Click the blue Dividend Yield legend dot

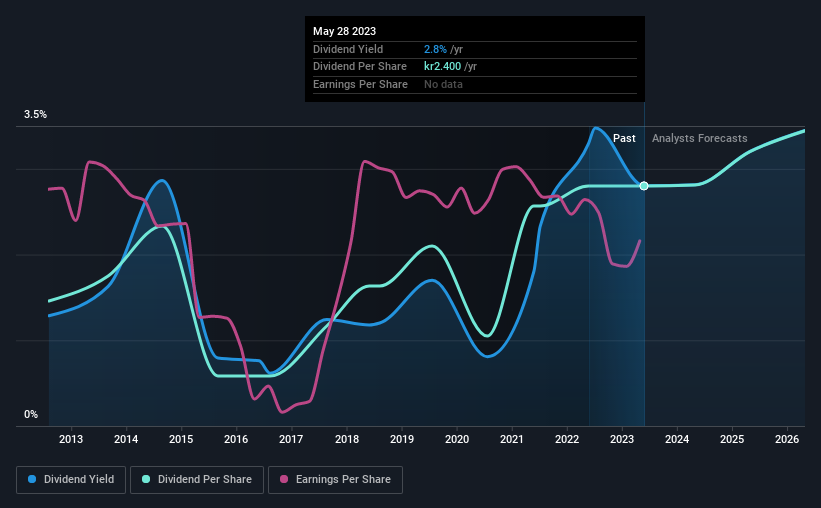32,479
